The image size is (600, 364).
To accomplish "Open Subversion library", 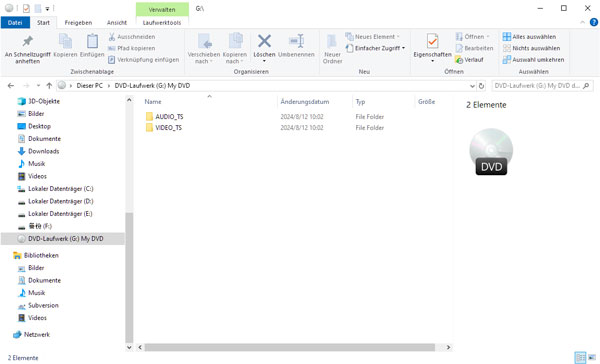I will [x=38, y=305].
